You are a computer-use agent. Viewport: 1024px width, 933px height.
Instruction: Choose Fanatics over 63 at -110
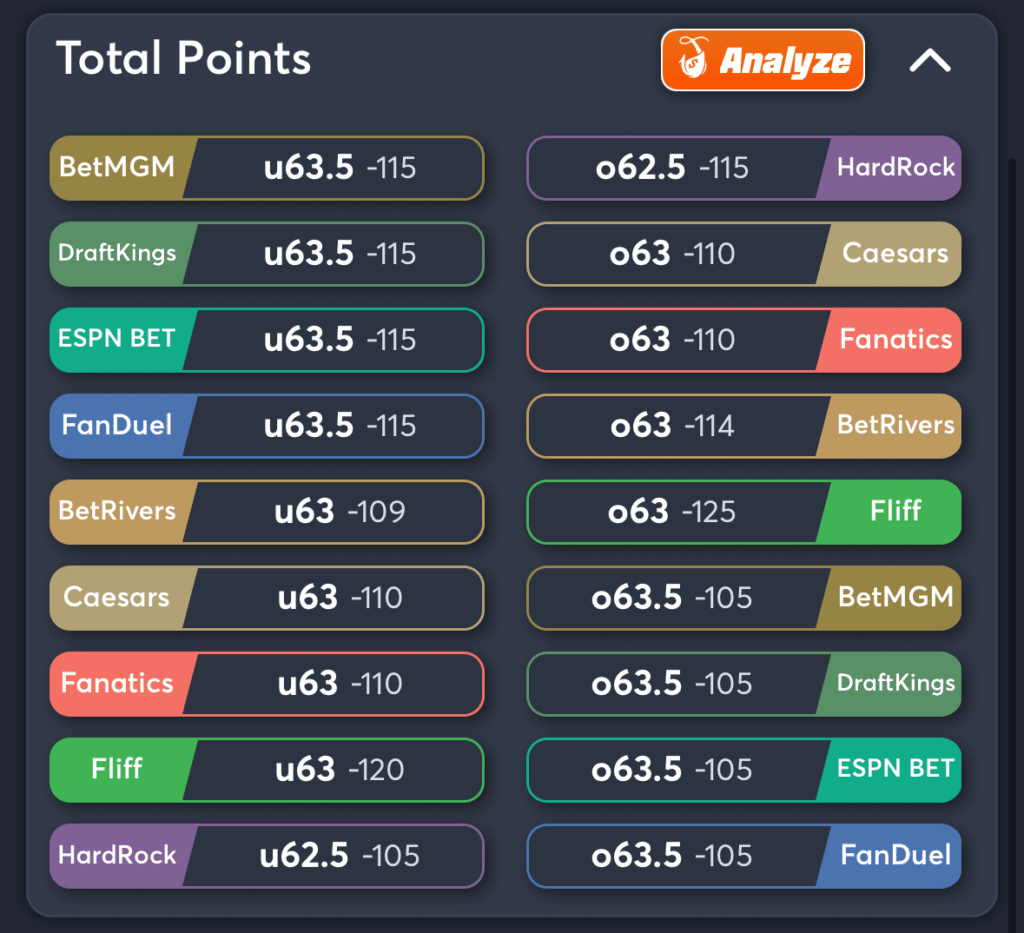744,340
